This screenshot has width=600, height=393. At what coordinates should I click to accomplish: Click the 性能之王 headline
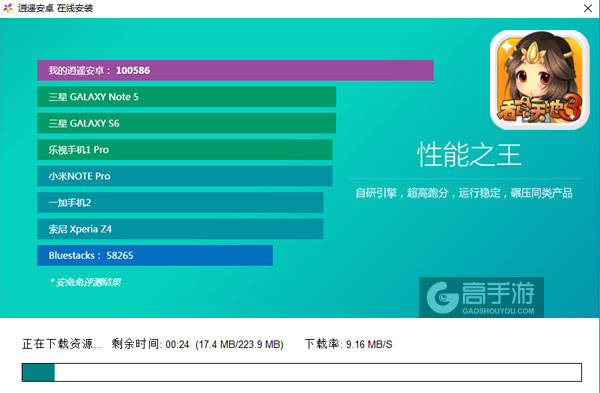(x=469, y=155)
